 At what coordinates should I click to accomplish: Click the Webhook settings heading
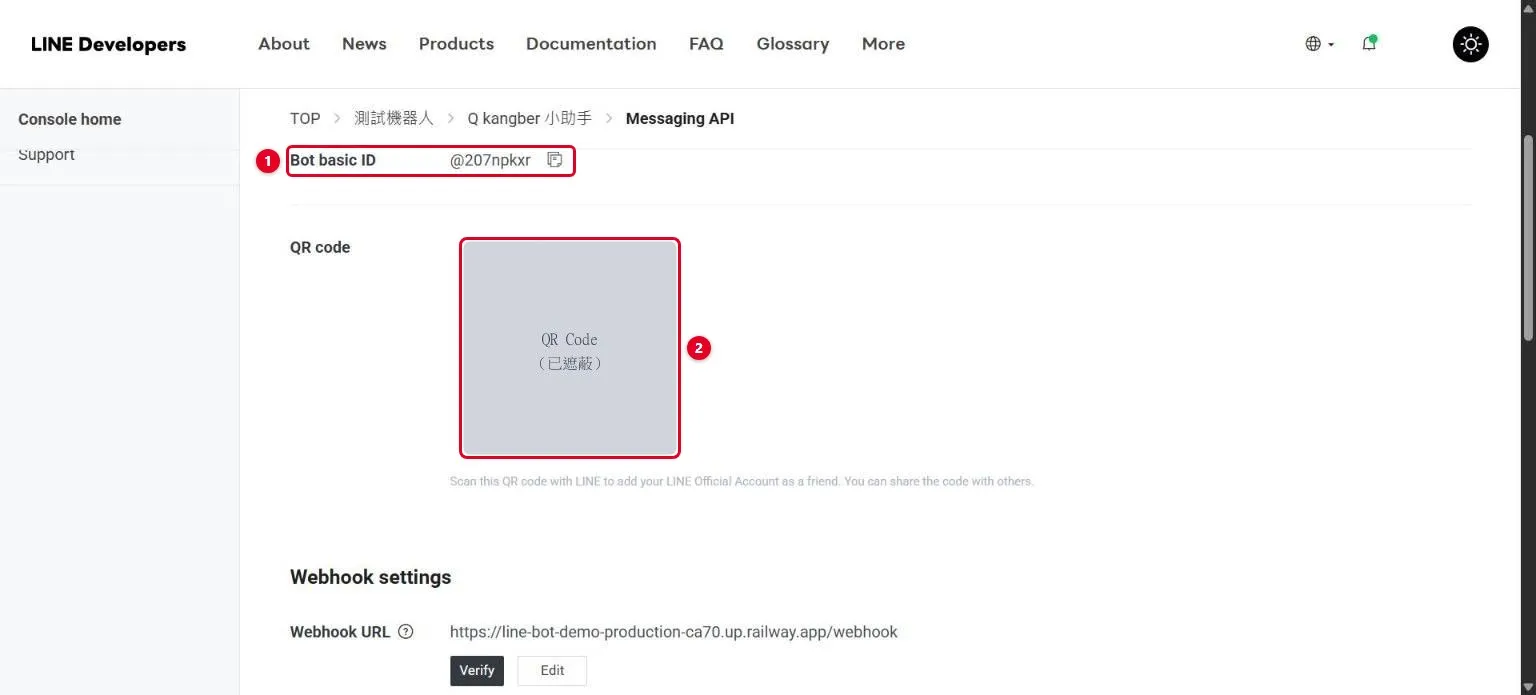[370, 577]
